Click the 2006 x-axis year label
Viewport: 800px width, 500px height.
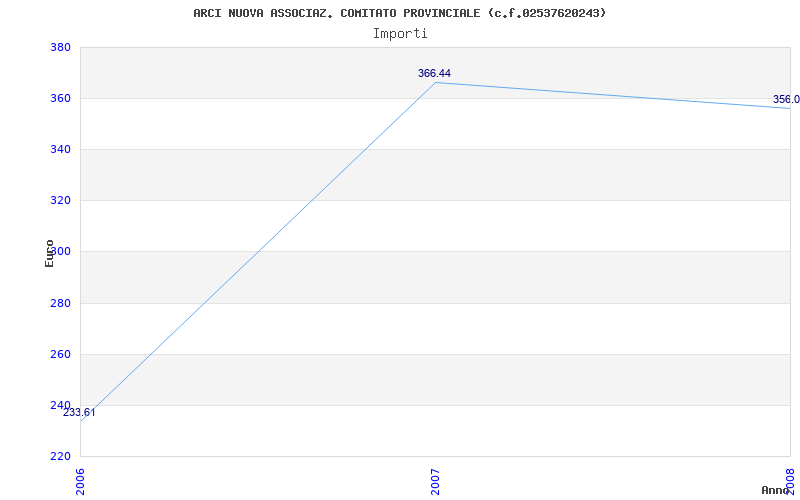coord(81,482)
